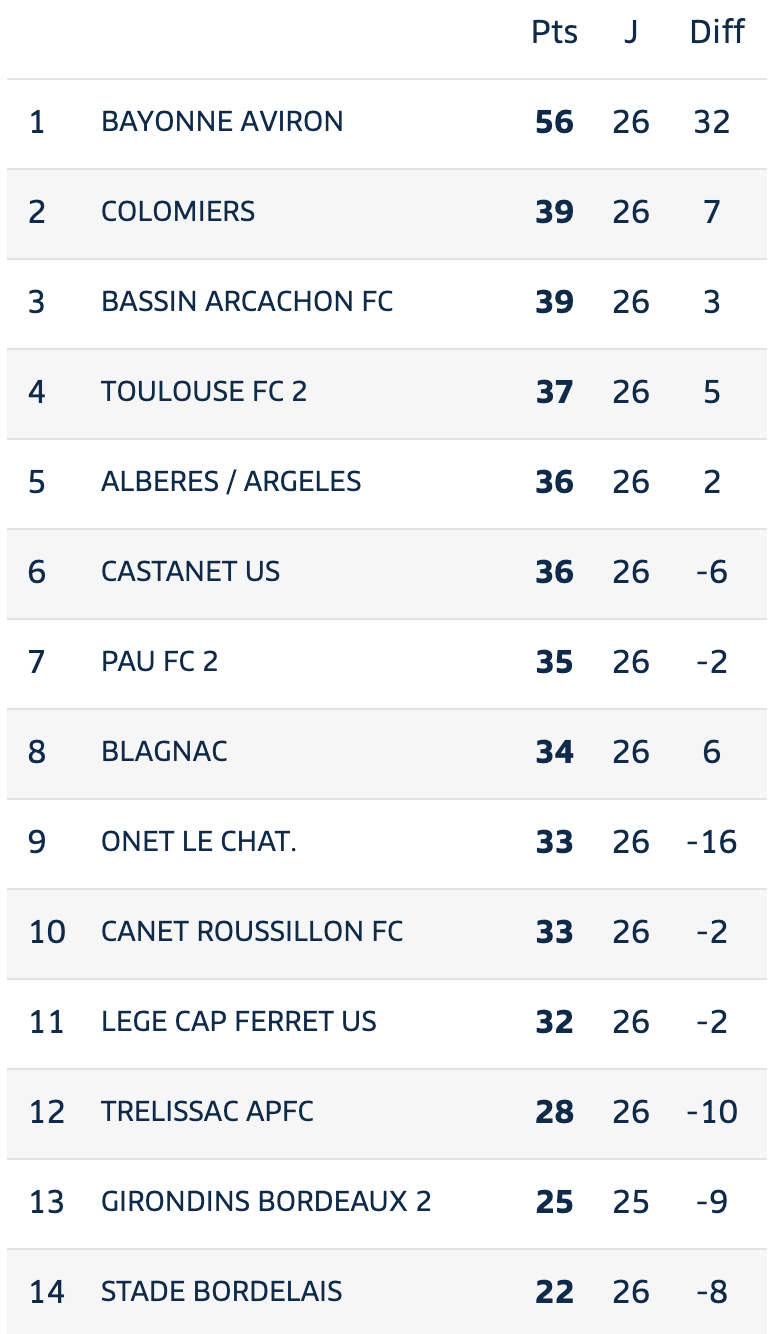Click the J column header
Screen dimensions: 770x1334
coord(630,32)
